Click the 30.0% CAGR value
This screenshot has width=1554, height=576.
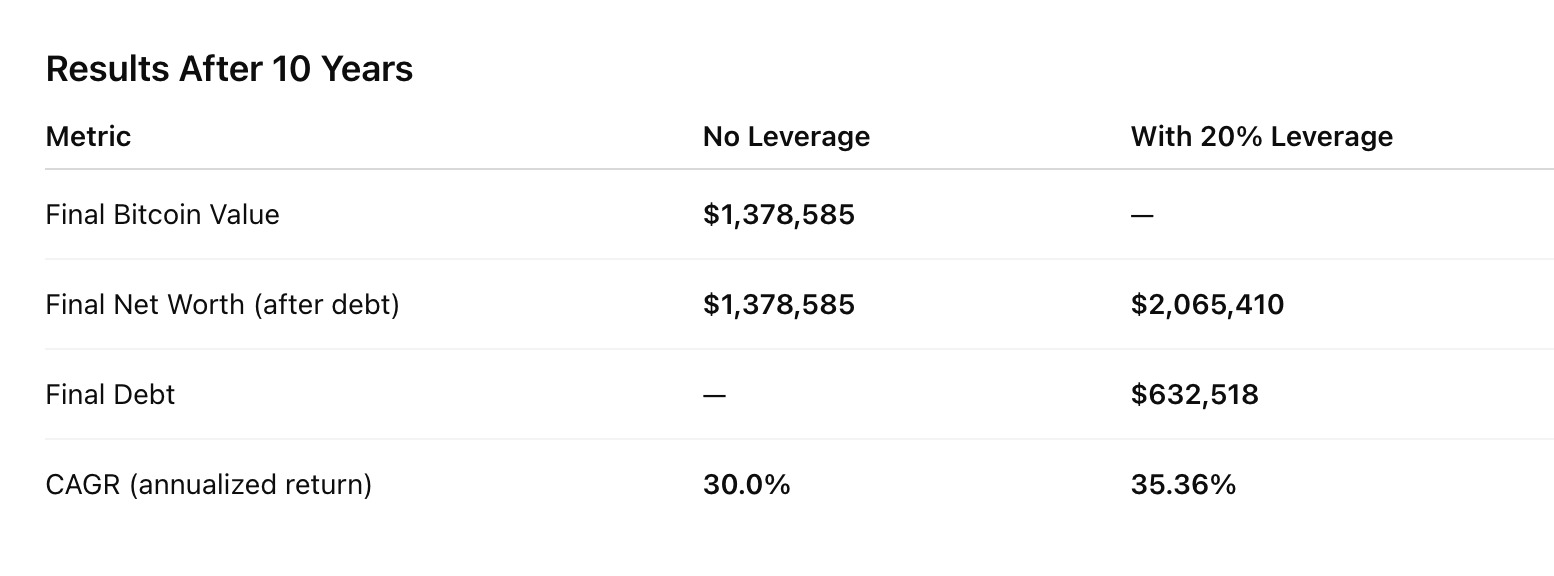pos(746,484)
